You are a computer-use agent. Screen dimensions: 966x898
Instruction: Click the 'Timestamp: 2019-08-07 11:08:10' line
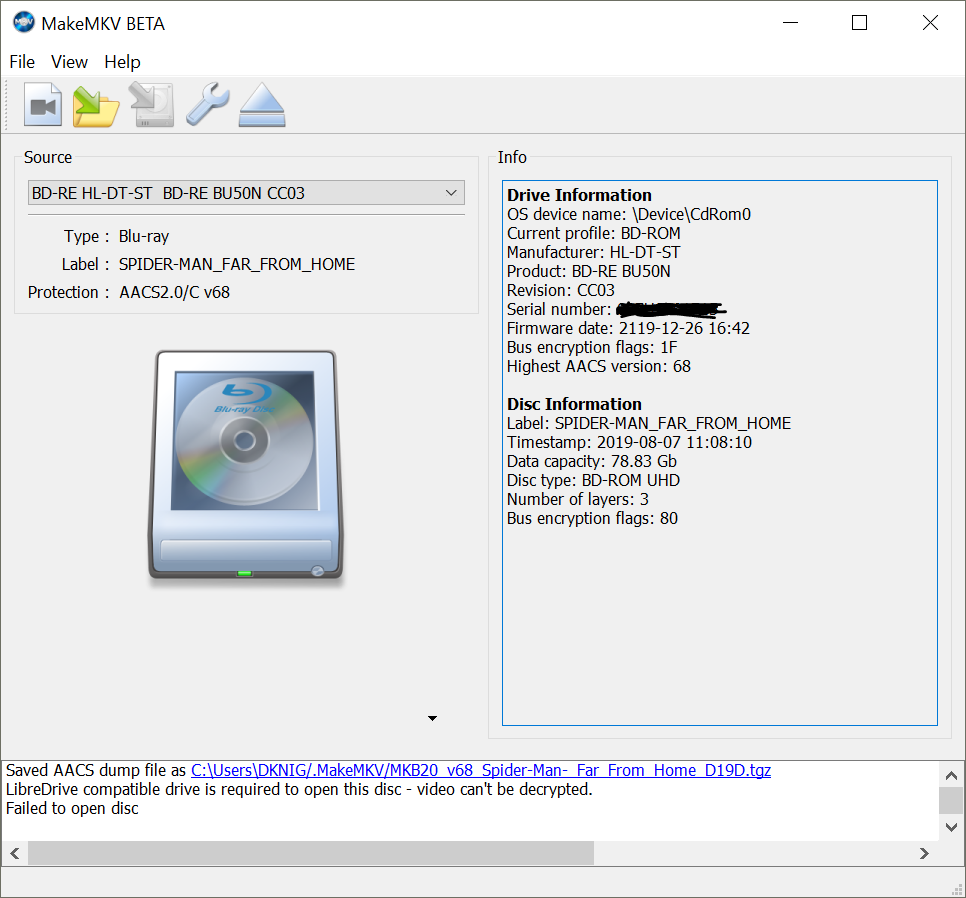pos(630,442)
